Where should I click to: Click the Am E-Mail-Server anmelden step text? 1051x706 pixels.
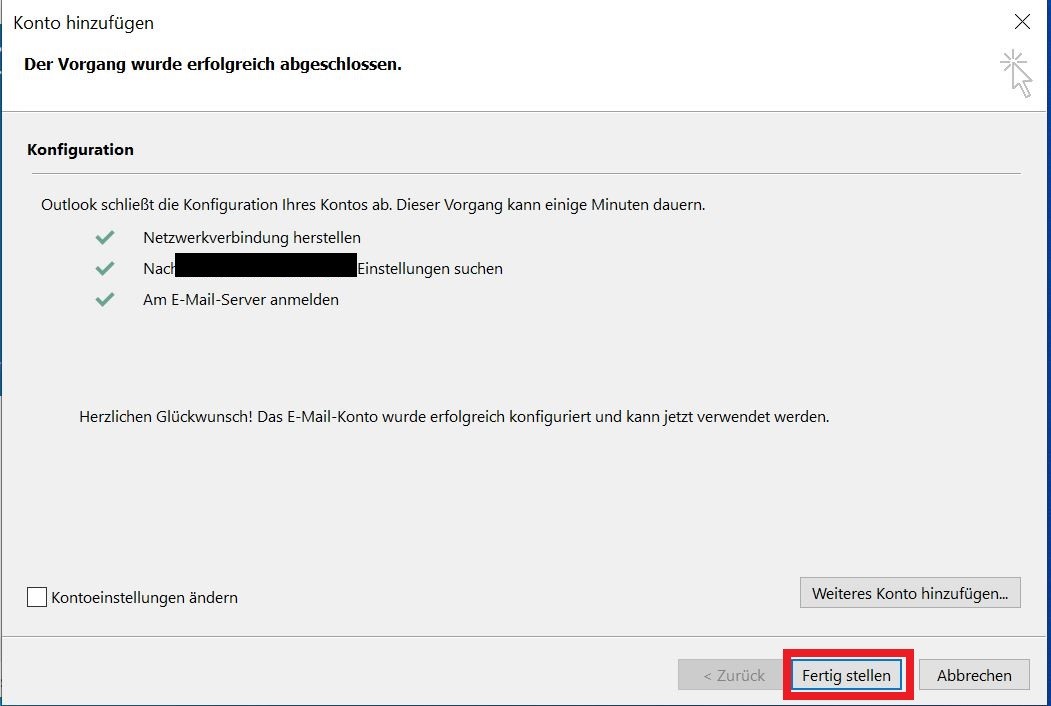tap(240, 299)
